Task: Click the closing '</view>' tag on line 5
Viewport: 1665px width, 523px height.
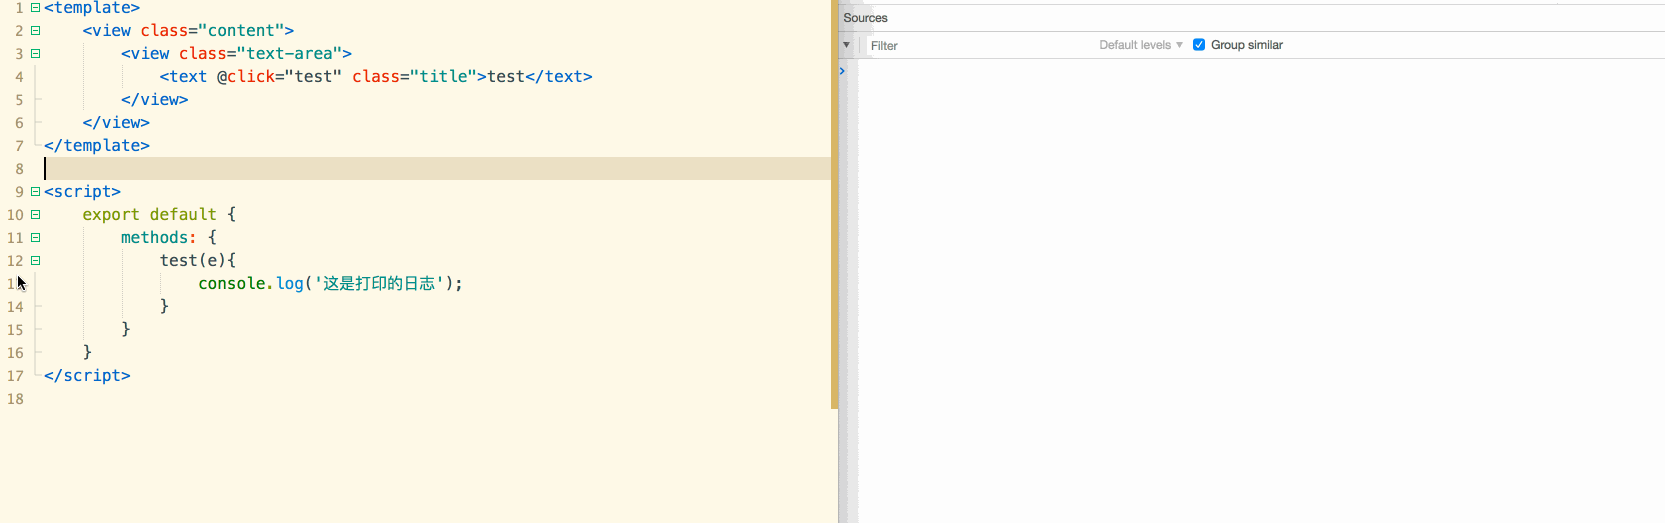Action: click(154, 100)
